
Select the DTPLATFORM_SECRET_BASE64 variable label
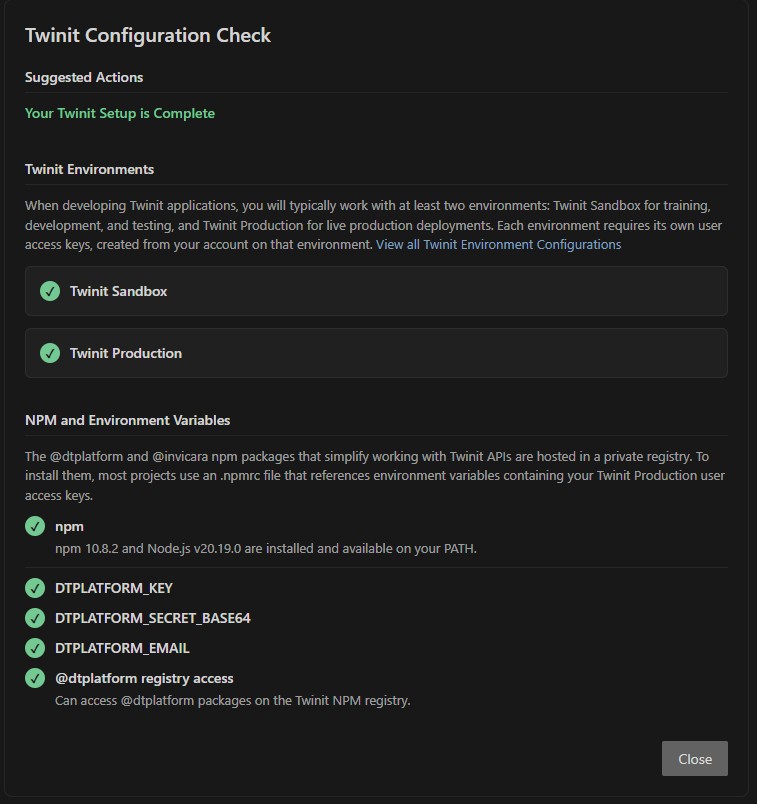tap(153, 618)
